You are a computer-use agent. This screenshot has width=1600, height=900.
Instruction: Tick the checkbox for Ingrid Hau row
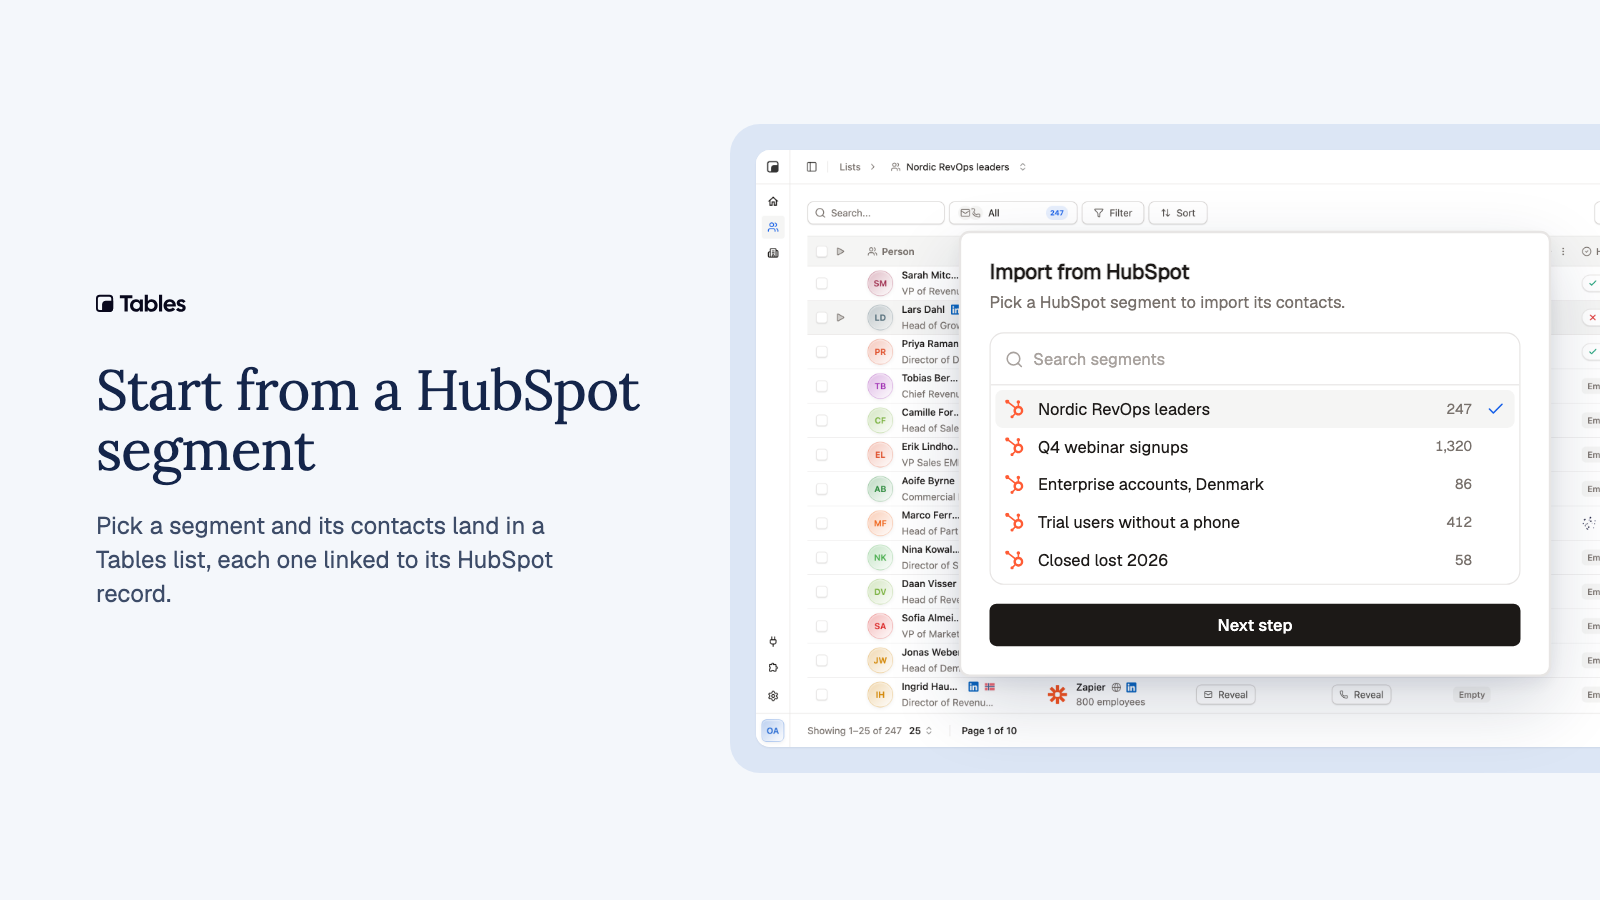[x=822, y=695]
